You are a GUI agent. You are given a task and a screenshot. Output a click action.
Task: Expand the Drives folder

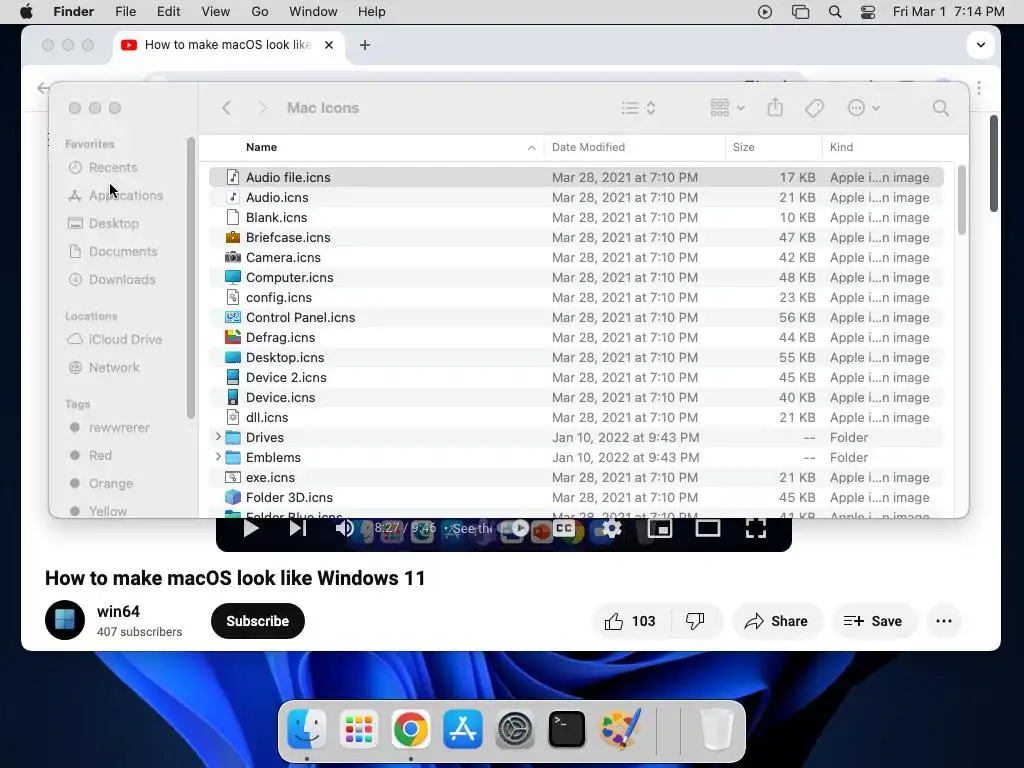tap(218, 437)
